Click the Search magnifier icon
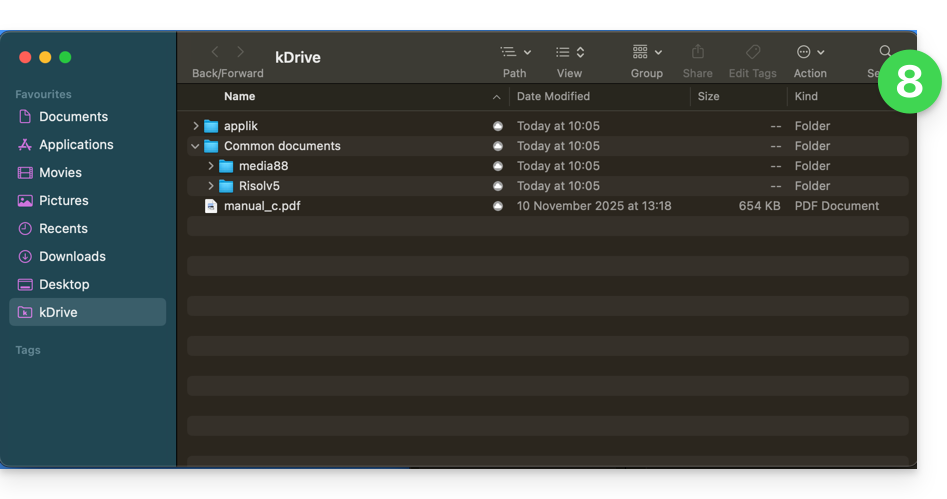 click(885, 52)
